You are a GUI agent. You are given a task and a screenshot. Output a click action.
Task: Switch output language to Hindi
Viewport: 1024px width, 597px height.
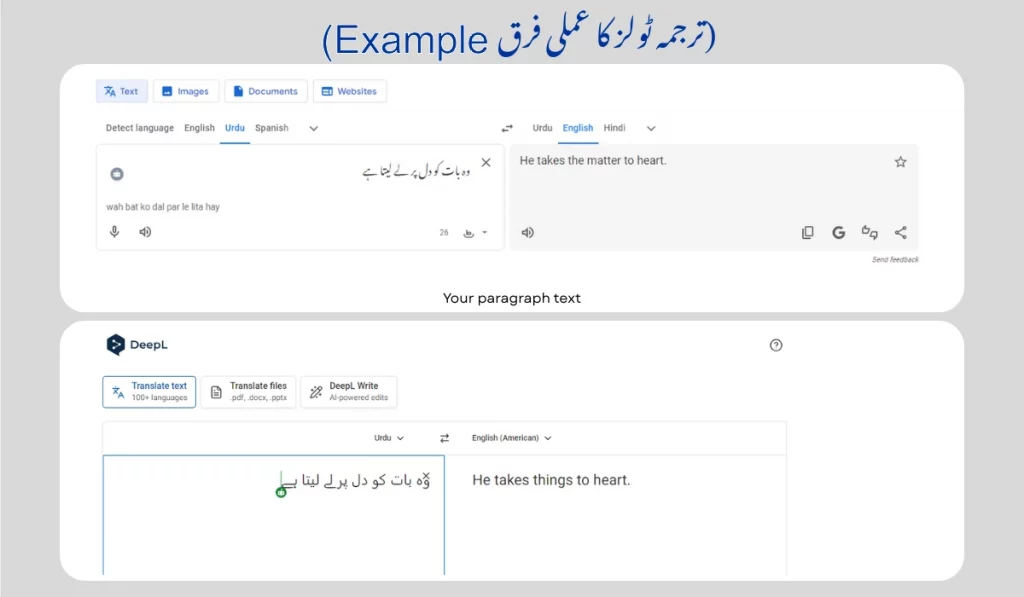click(614, 128)
